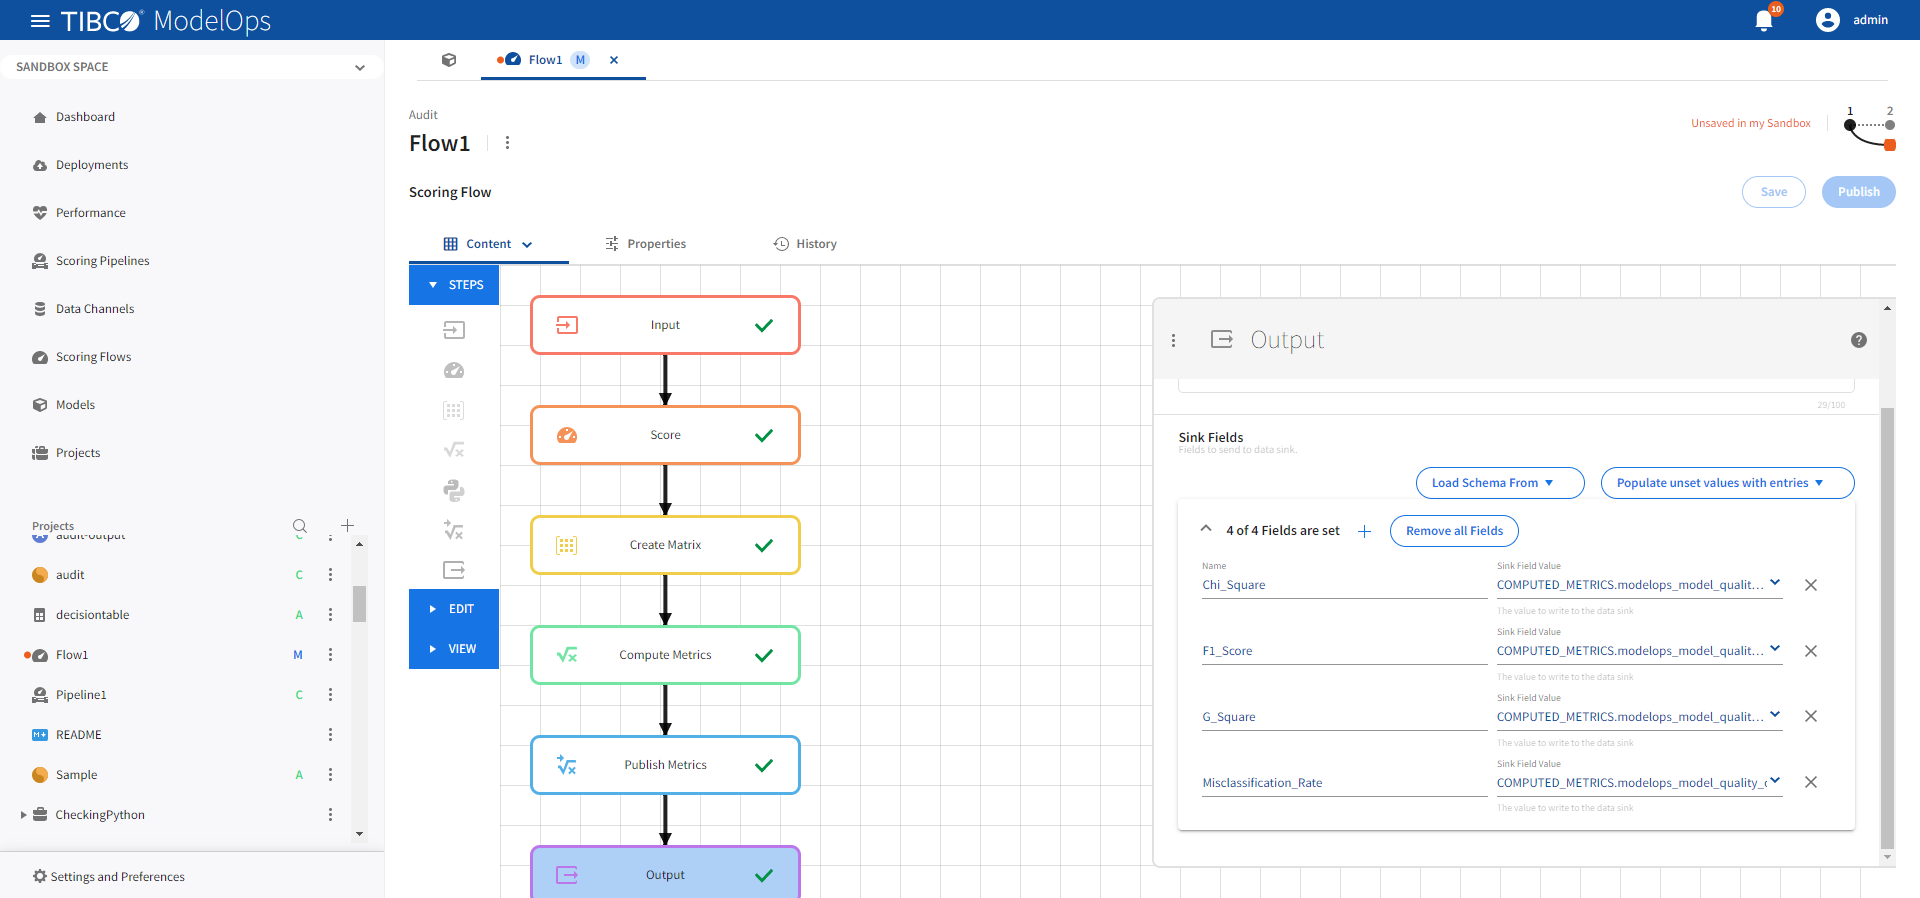The height and width of the screenshot is (898, 1920).
Task: Select the Score gauge icon in steps palette
Action: [x=454, y=370]
